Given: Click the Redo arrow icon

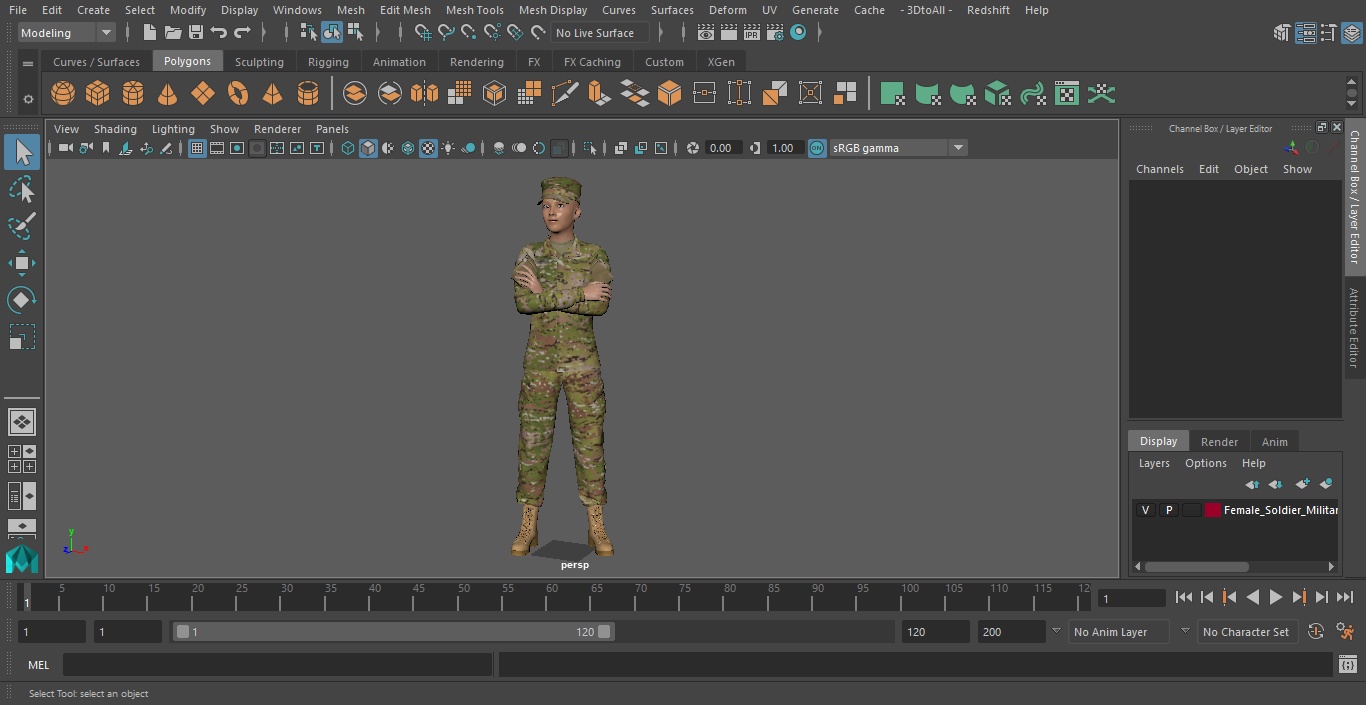Looking at the screenshot, I should pyautogui.click(x=242, y=33).
